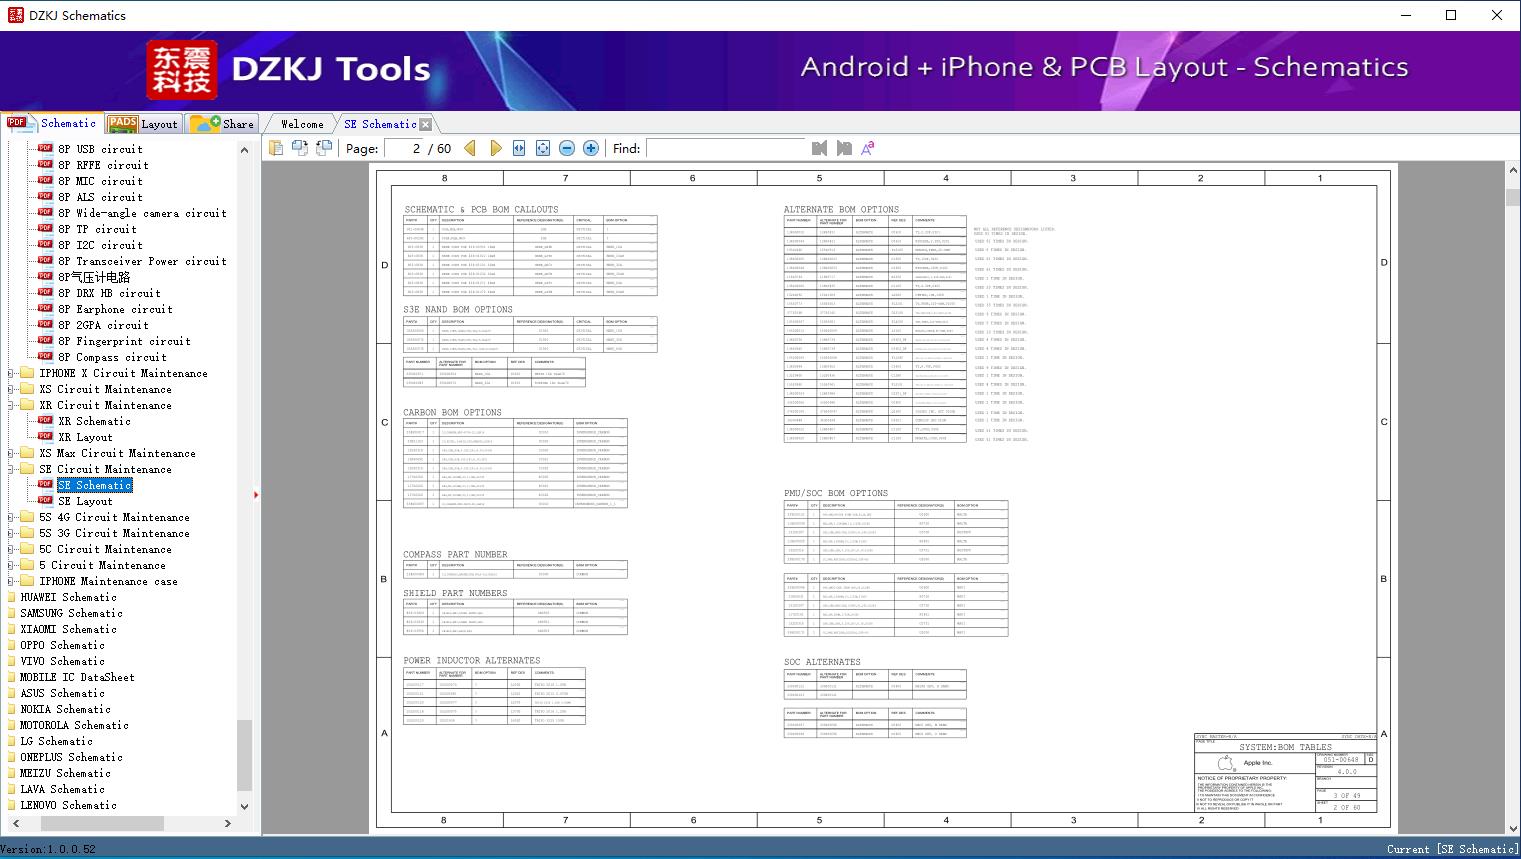Open the Welcome document tab

302,124
